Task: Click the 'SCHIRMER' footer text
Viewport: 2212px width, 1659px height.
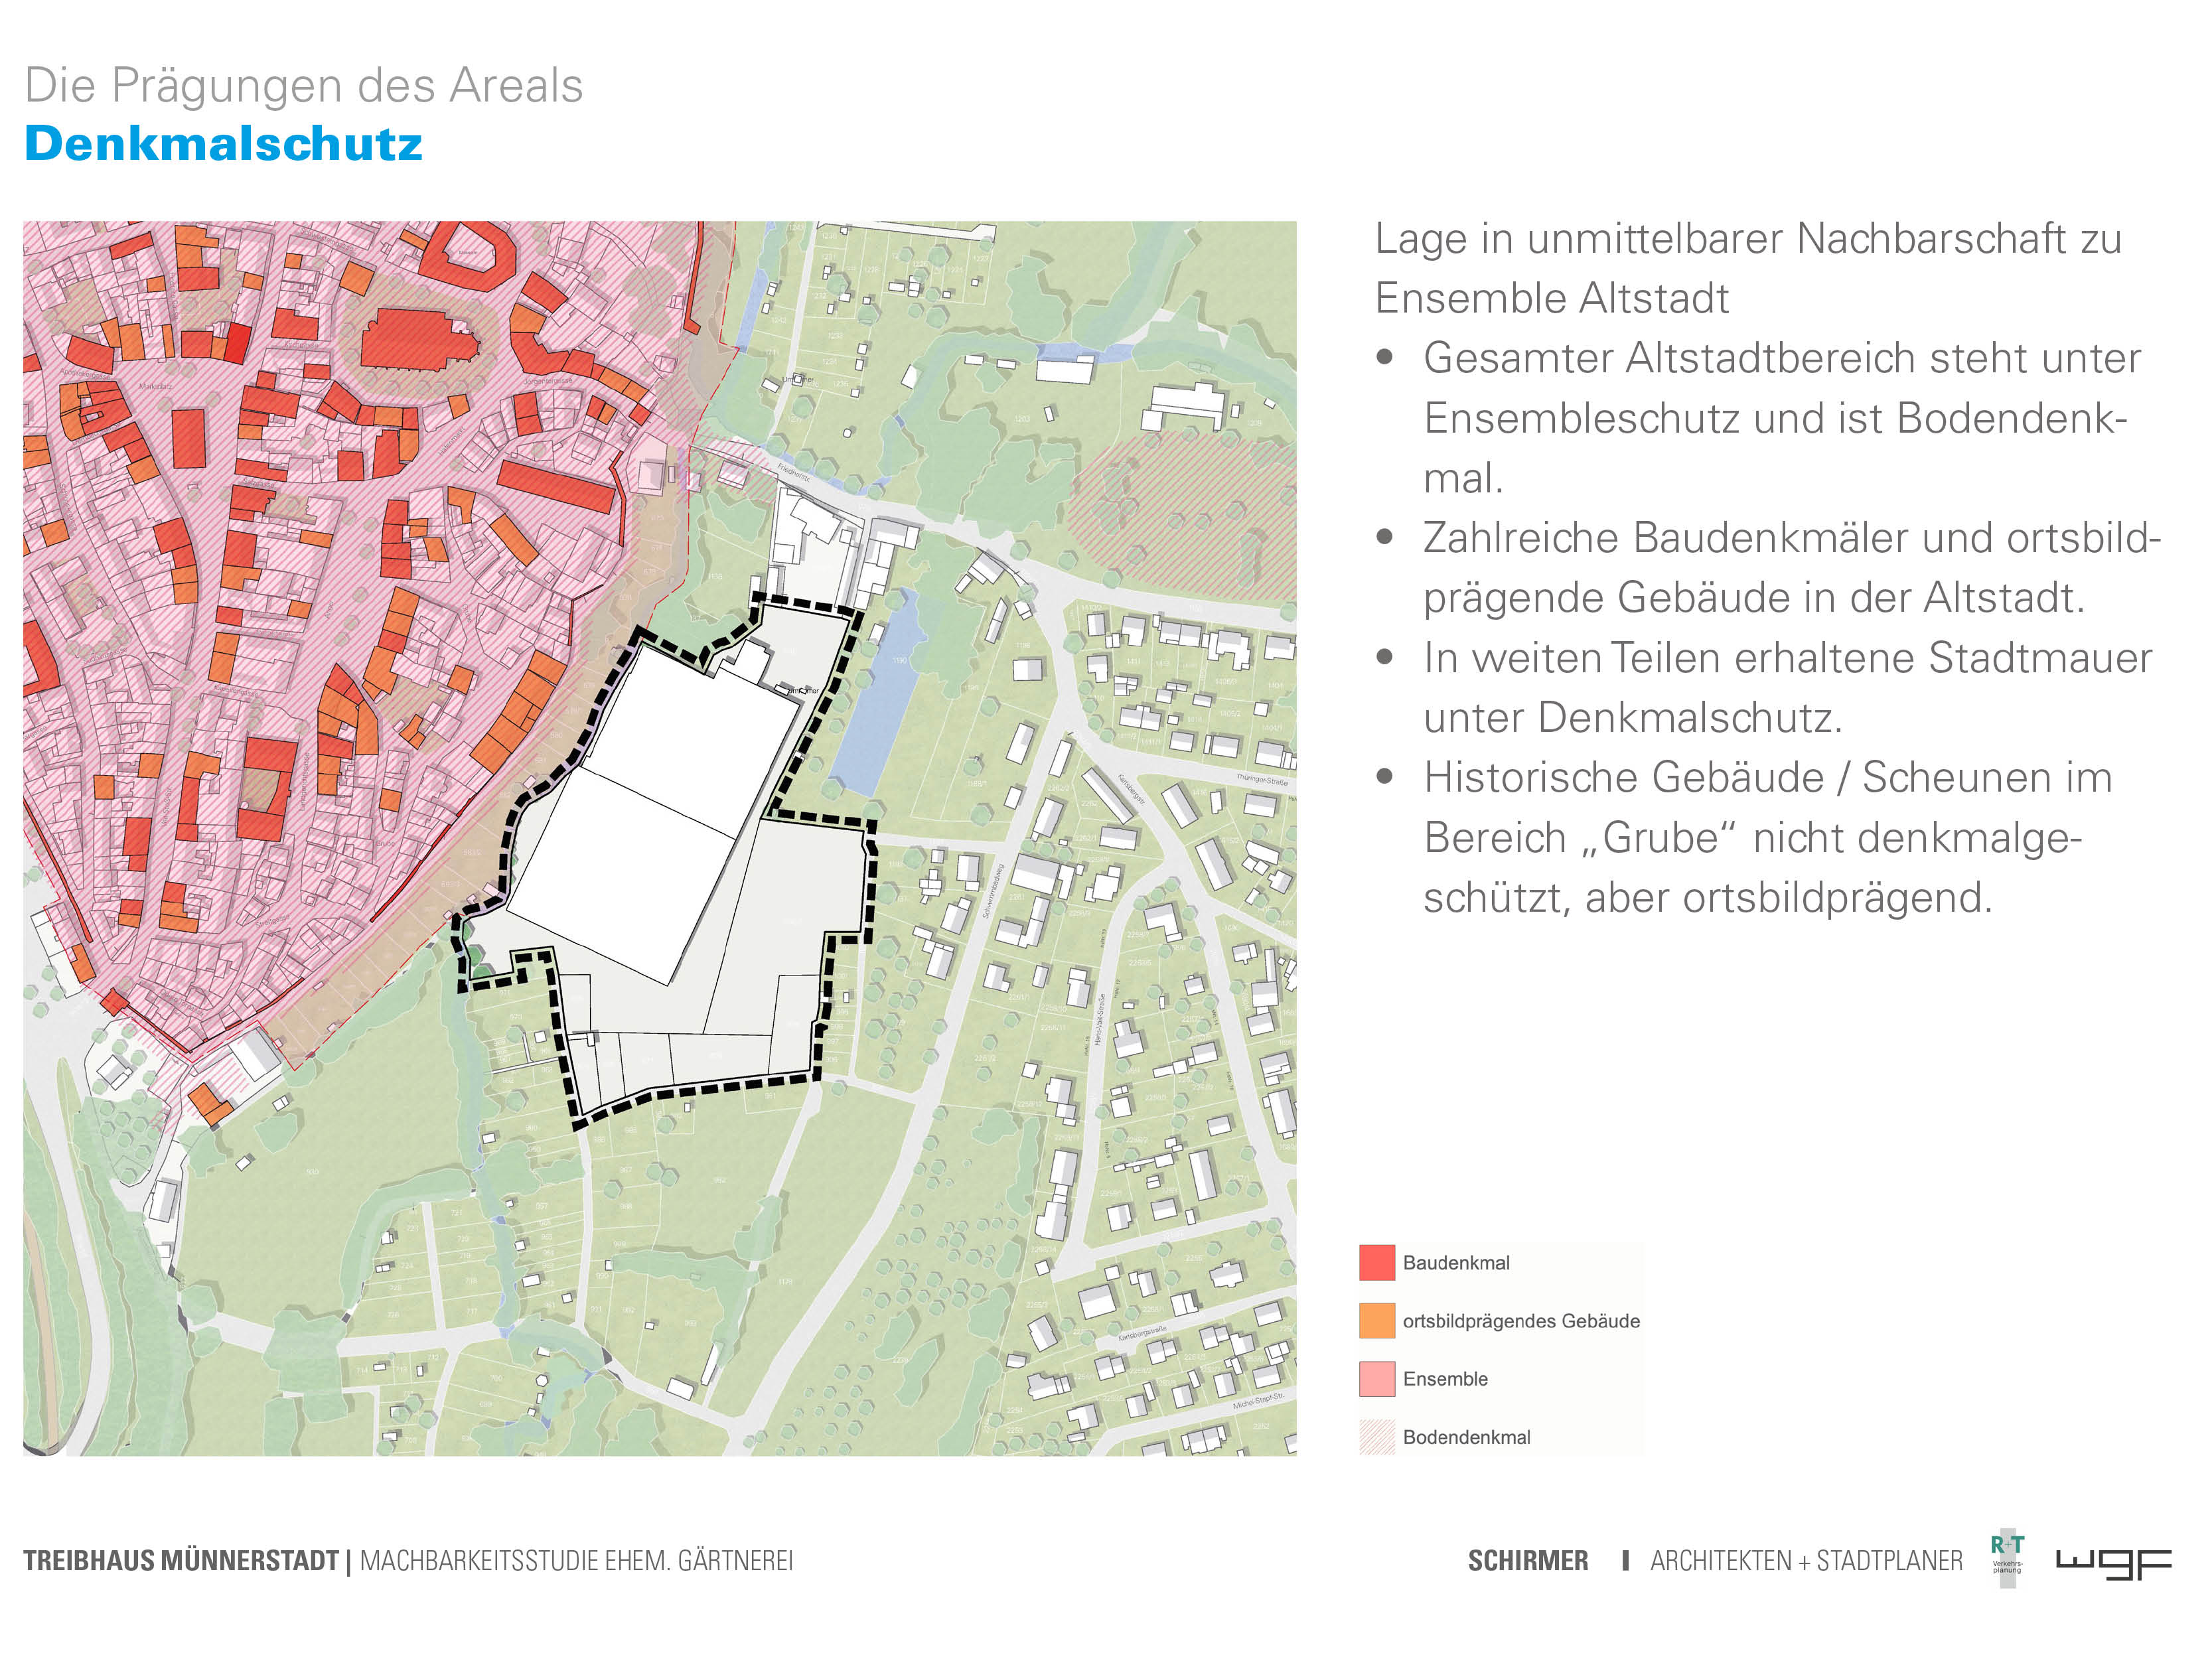Action: point(1527,1561)
